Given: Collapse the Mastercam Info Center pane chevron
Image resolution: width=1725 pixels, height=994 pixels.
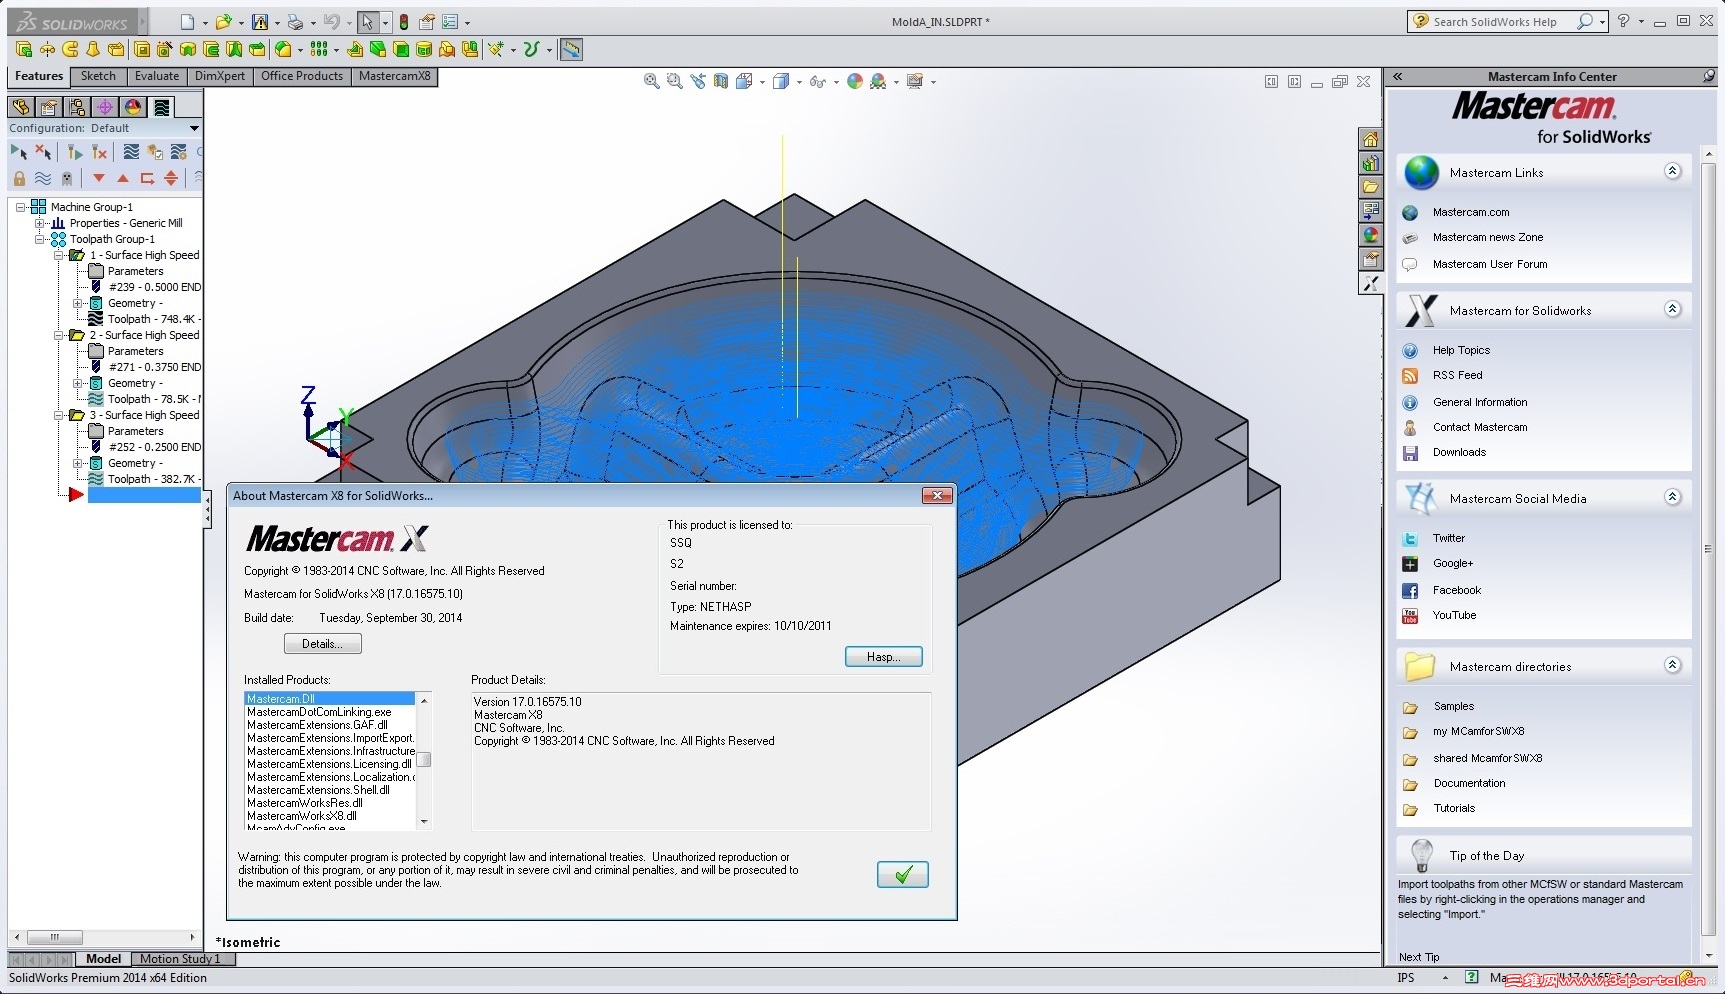Looking at the screenshot, I should 1398,76.
